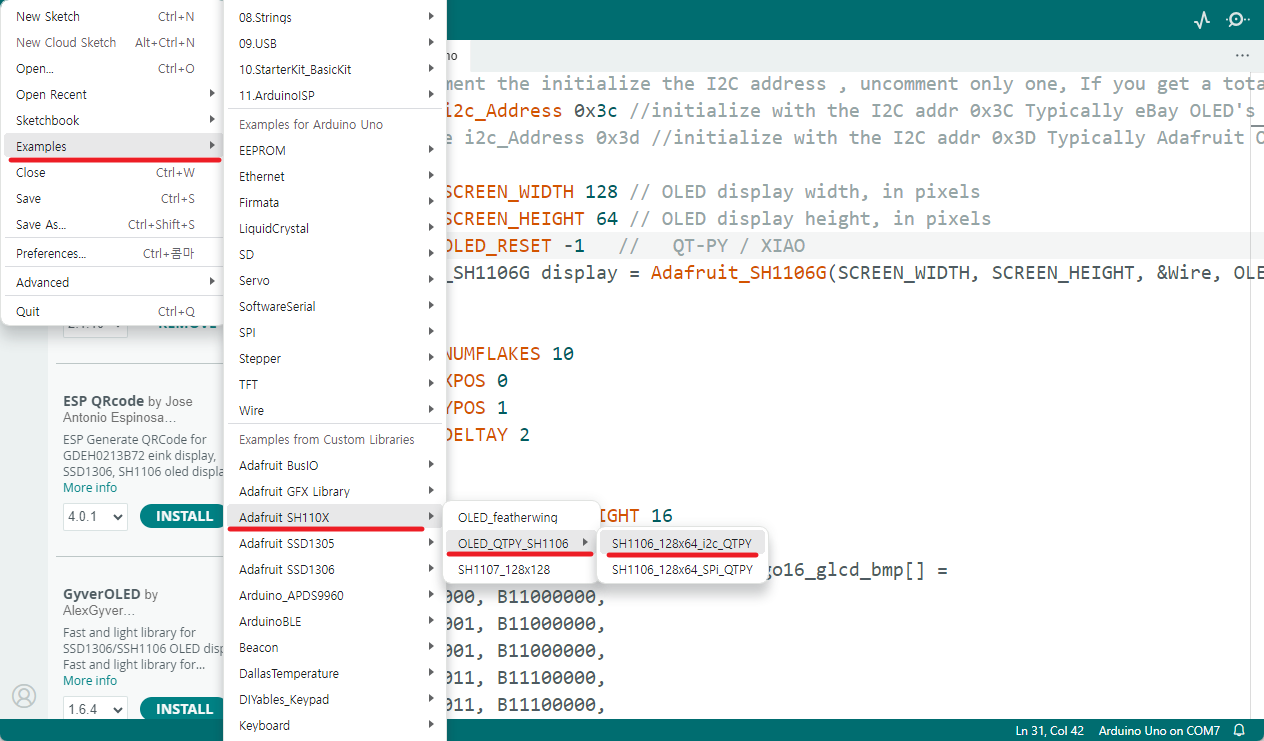
Task: Open LiquidCrystal examples submenu
Action: click(x=335, y=229)
